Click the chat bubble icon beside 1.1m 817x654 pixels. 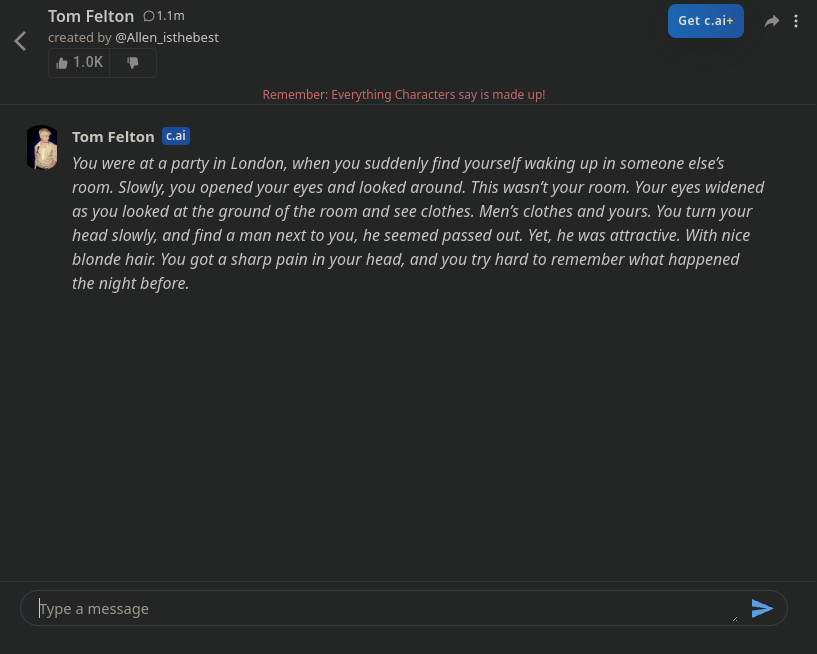(149, 16)
